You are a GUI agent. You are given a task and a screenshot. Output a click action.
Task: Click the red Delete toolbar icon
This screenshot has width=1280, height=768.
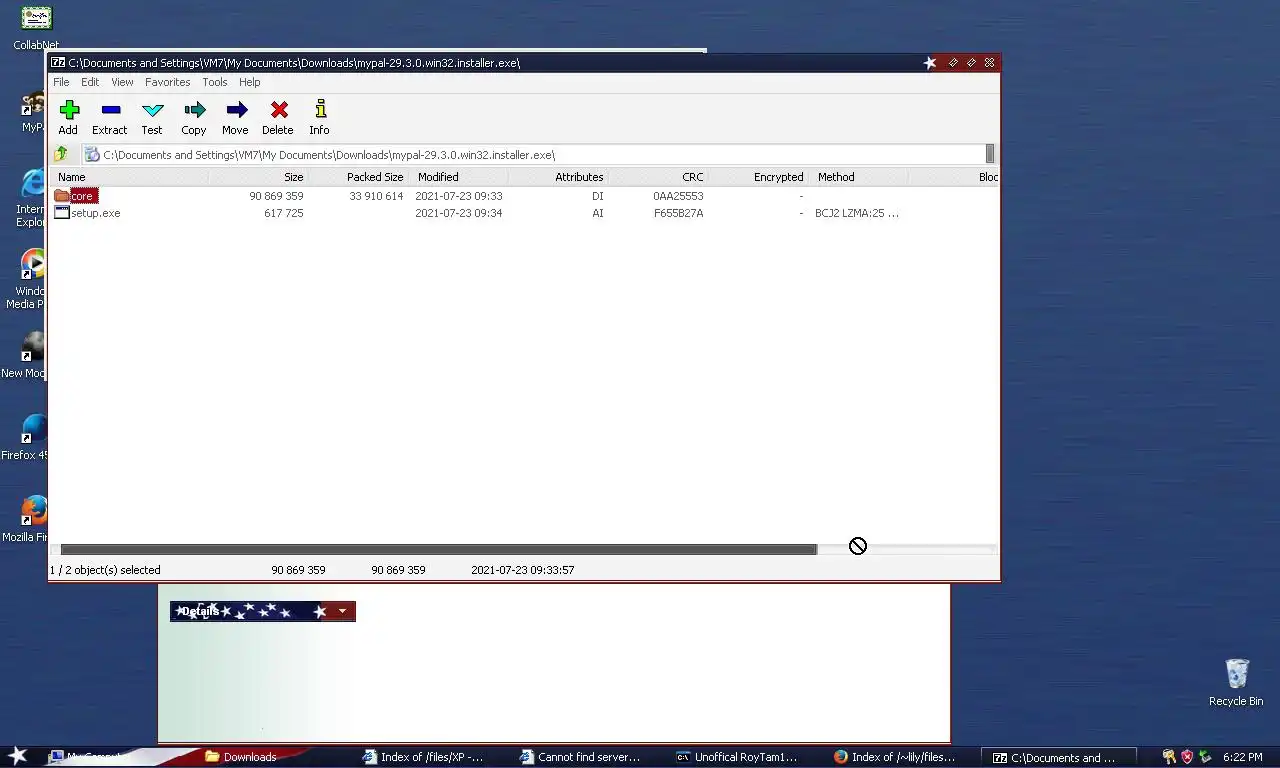point(279,110)
